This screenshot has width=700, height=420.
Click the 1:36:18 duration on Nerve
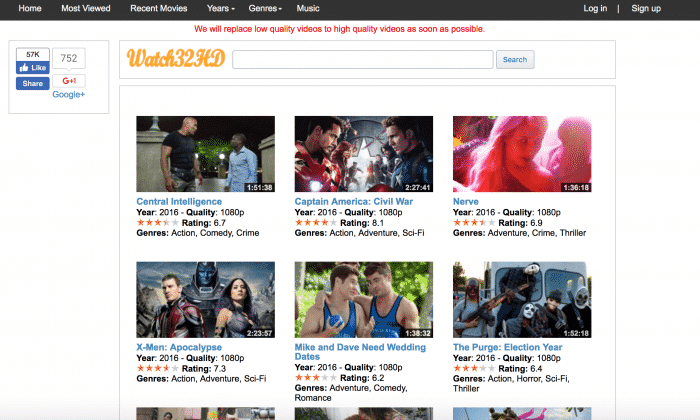point(576,187)
